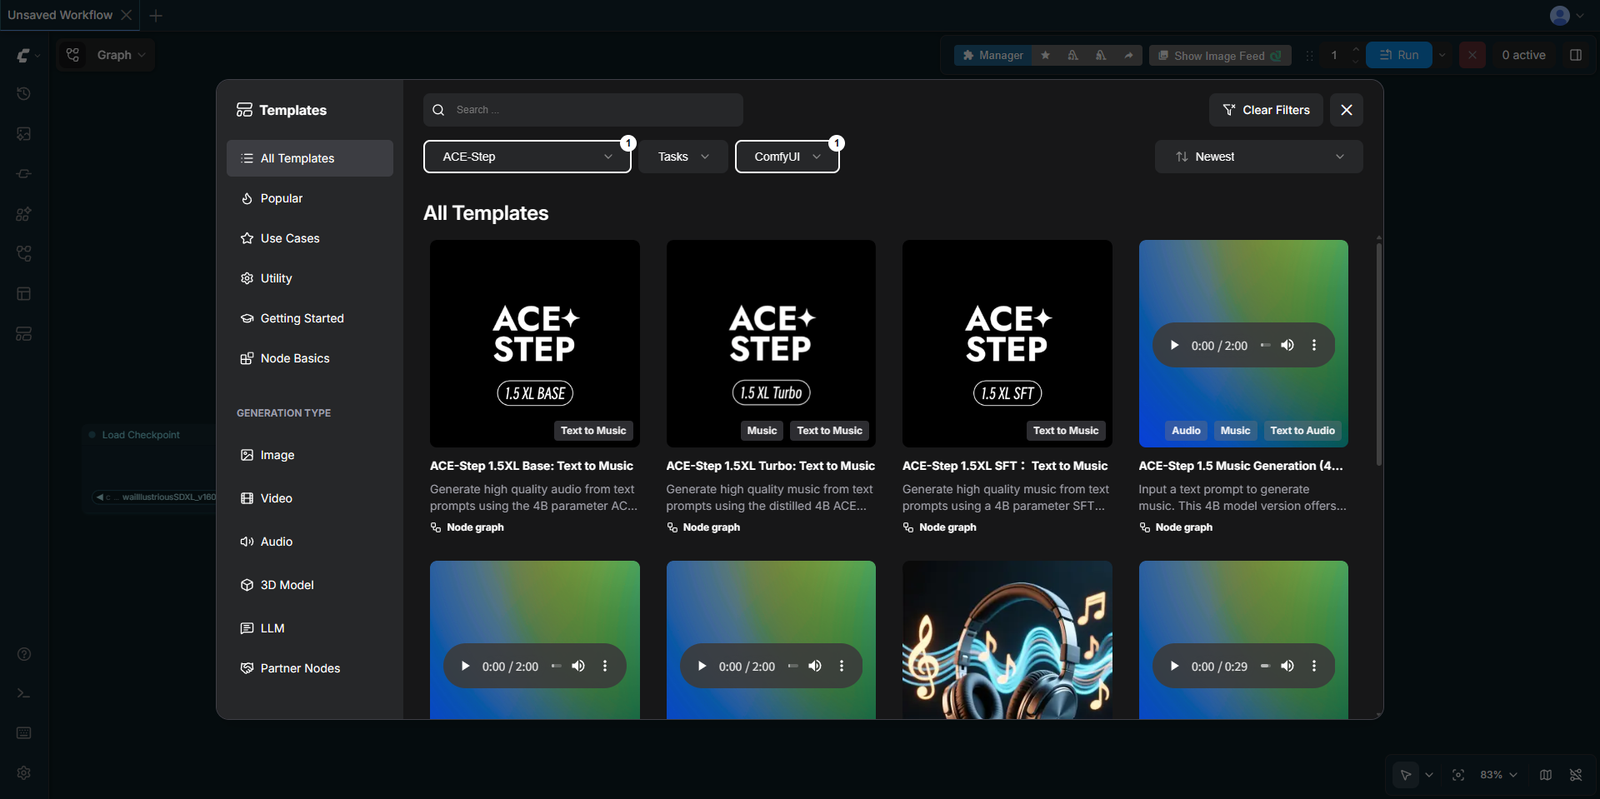Open the workflows sidebar icon
The height and width of the screenshot is (799, 1600).
click(24, 254)
